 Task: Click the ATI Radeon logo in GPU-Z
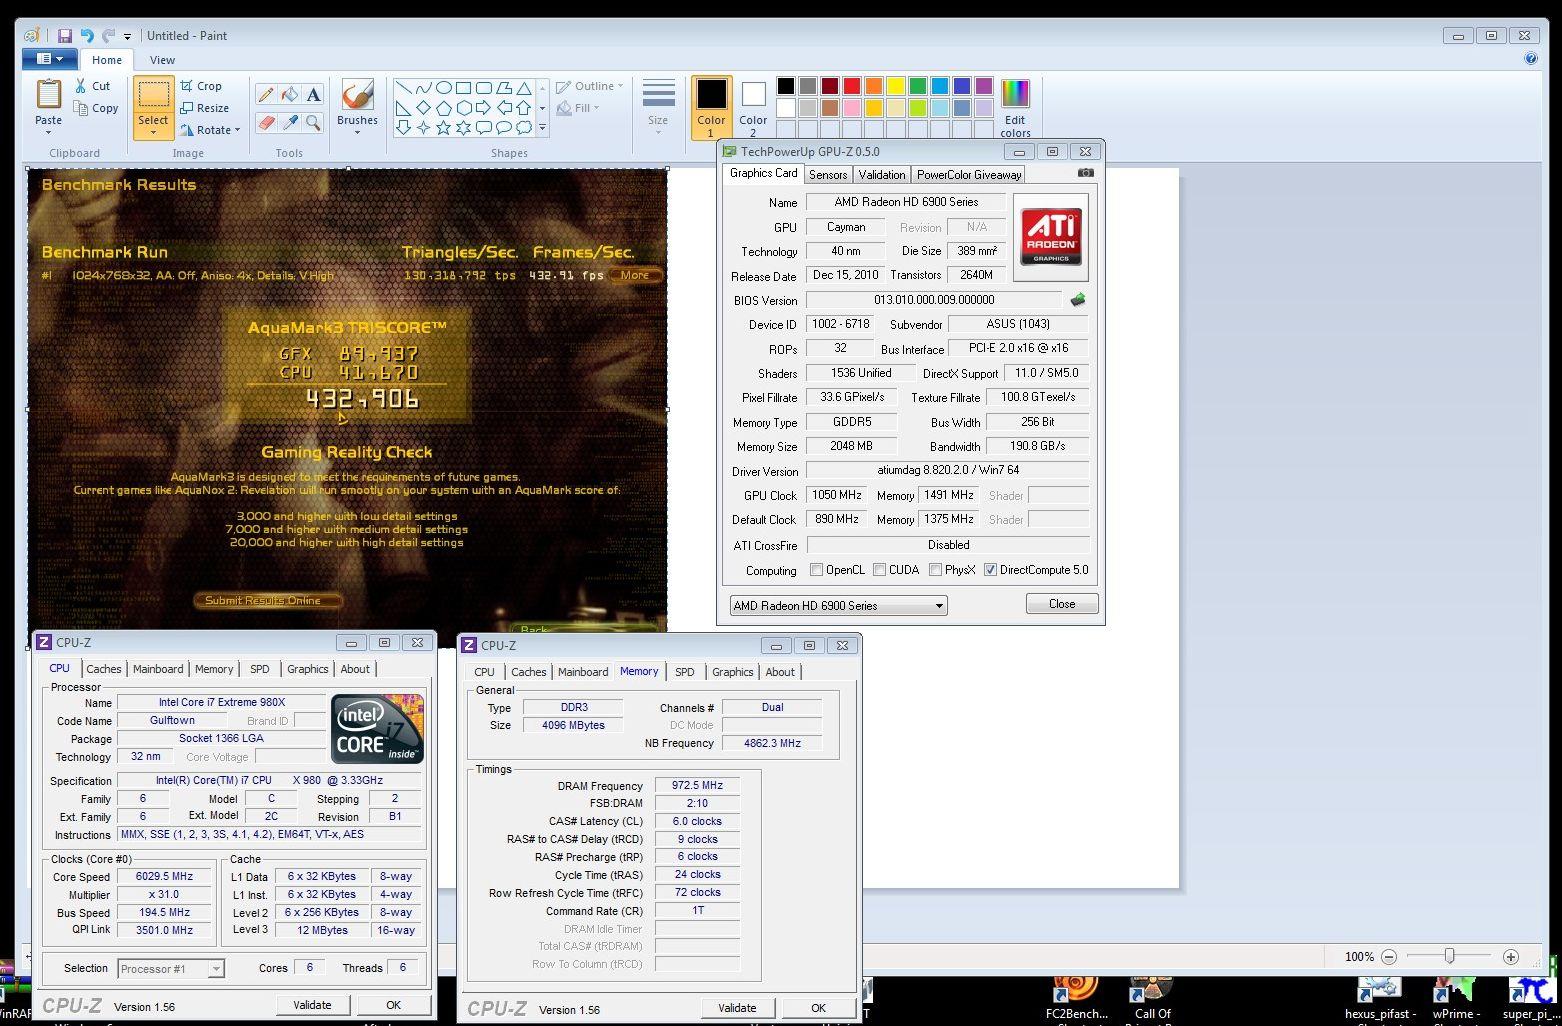(1050, 237)
